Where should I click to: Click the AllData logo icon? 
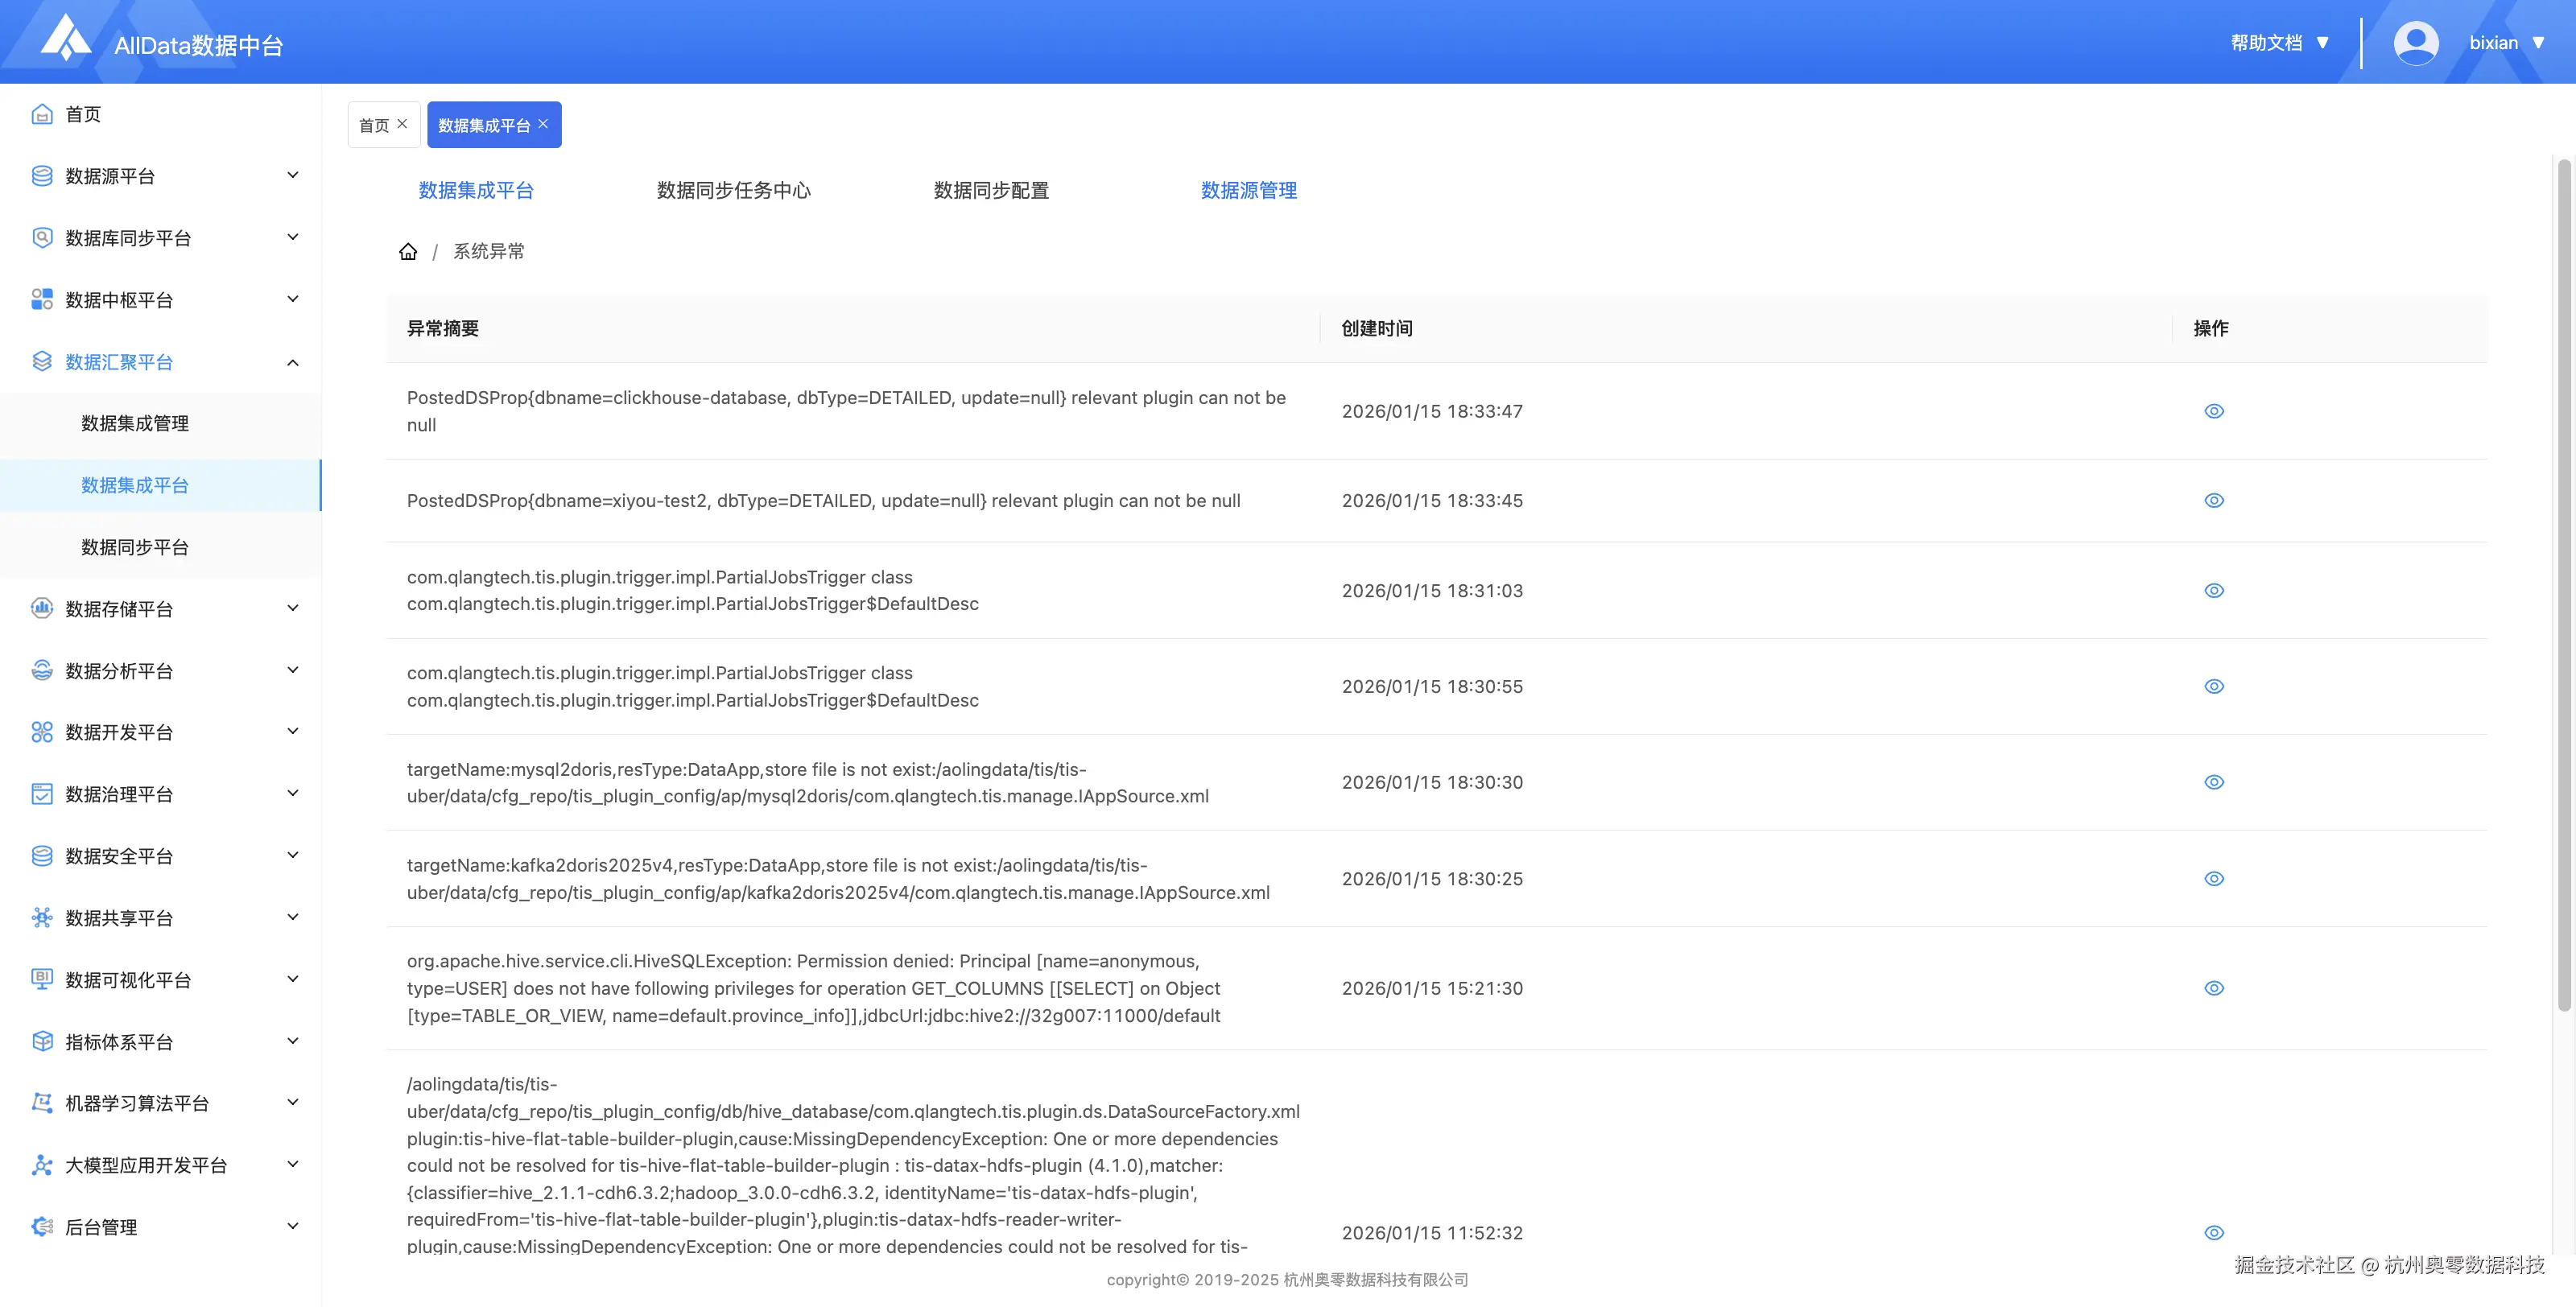coord(65,38)
